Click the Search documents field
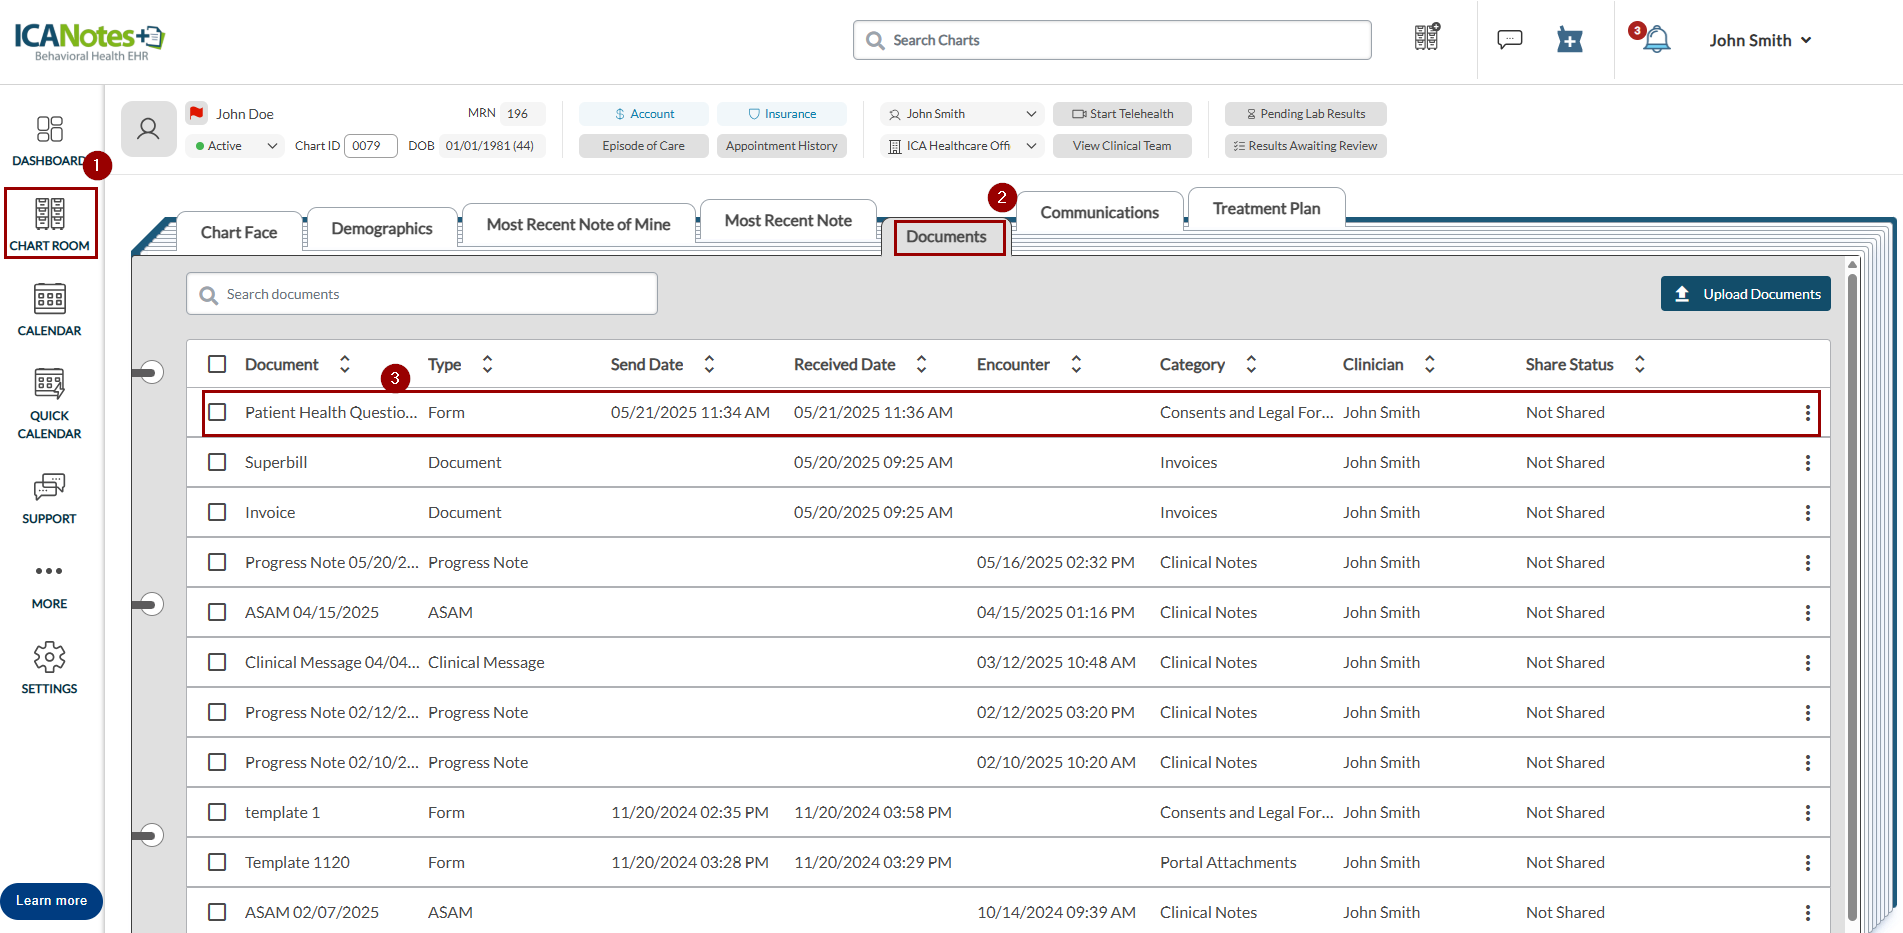Image resolution: width=1903 pixels, height=933 pixels. [x=422, y=294]
